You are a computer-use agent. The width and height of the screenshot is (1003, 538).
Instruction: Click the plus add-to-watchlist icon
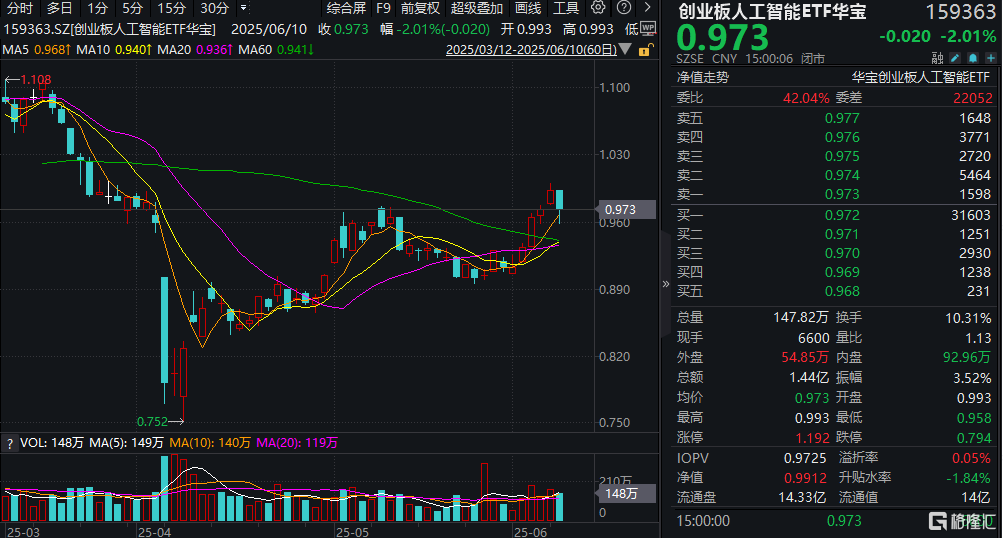[x=991, y=58]
